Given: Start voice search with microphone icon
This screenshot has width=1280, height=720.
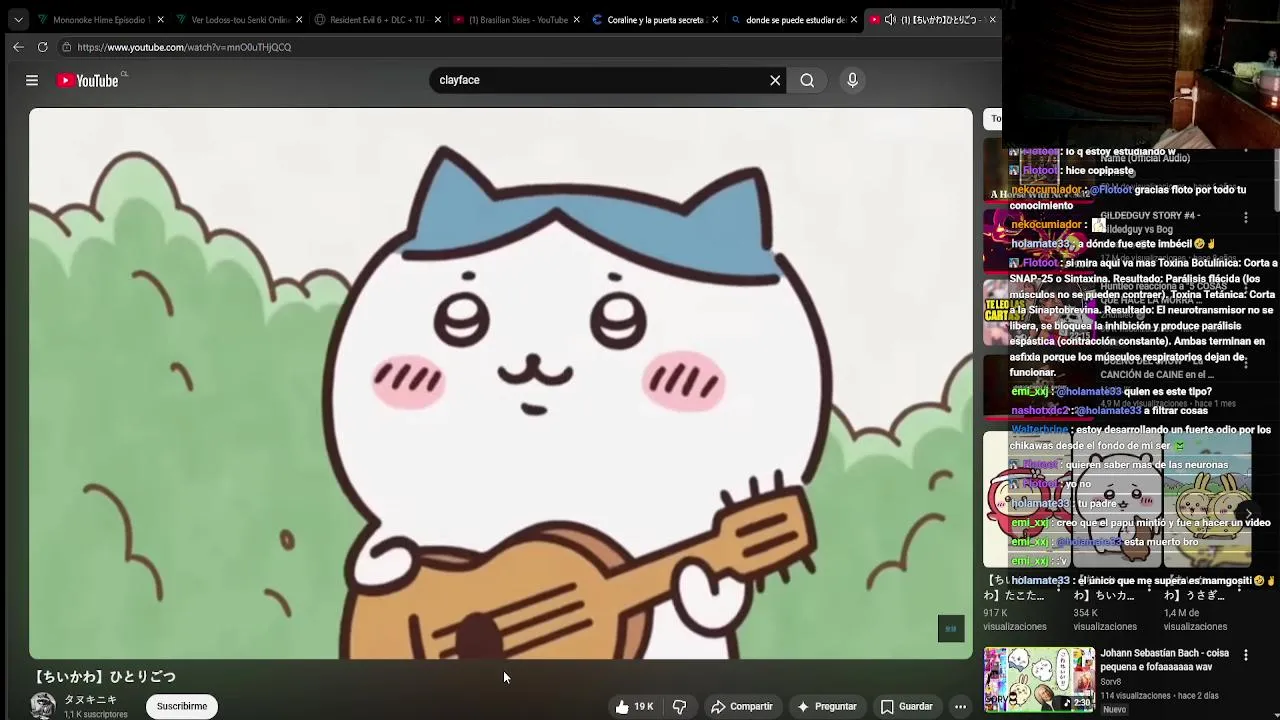Looking at the screenshot, I should coord(852,80).
